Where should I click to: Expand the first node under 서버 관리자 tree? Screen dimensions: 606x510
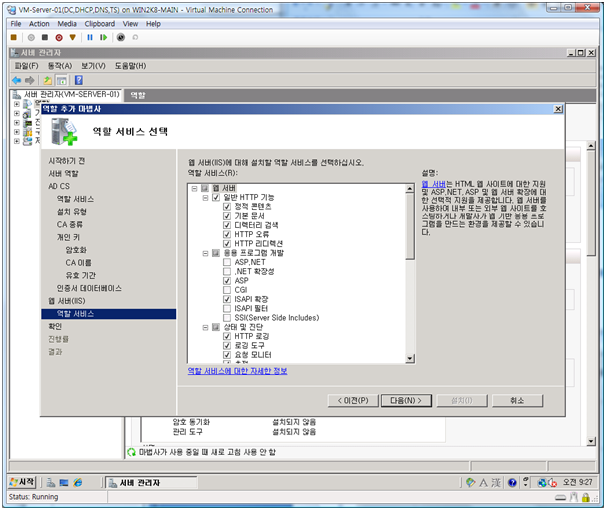pyautogui.click(x=17, y=104)
